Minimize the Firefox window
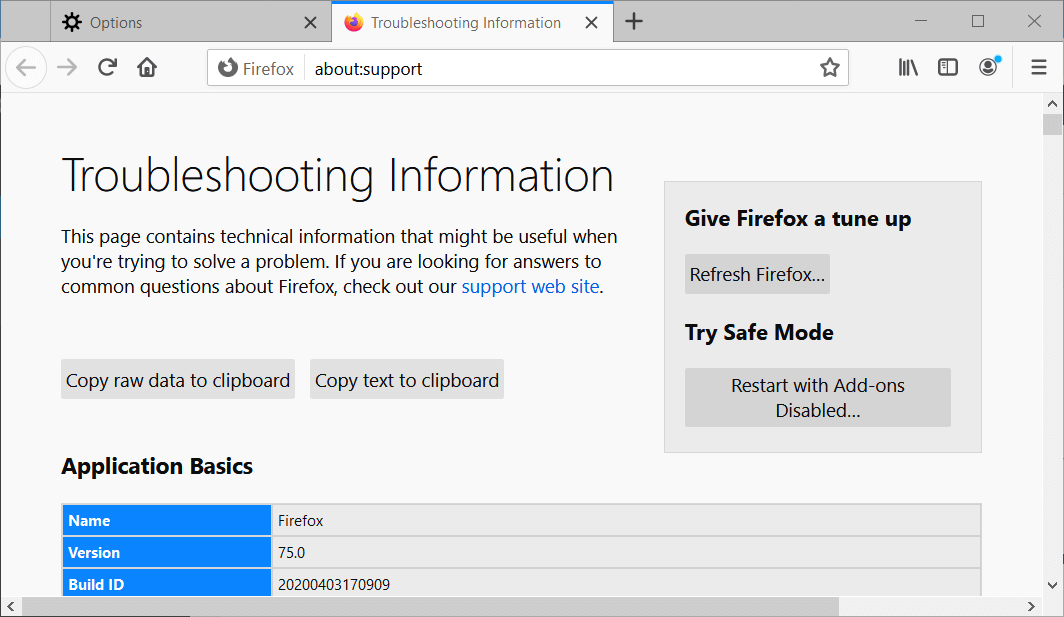Screen dimensions: 1064x617 pos(921,21)
